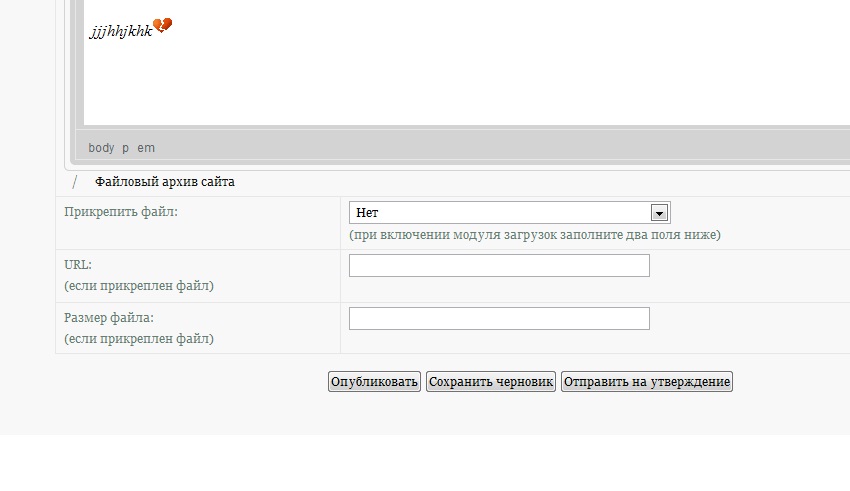This screenshot has width=850, height=491.
Task: Click the Сохранить черновик button
Action: tap(491, 382)
